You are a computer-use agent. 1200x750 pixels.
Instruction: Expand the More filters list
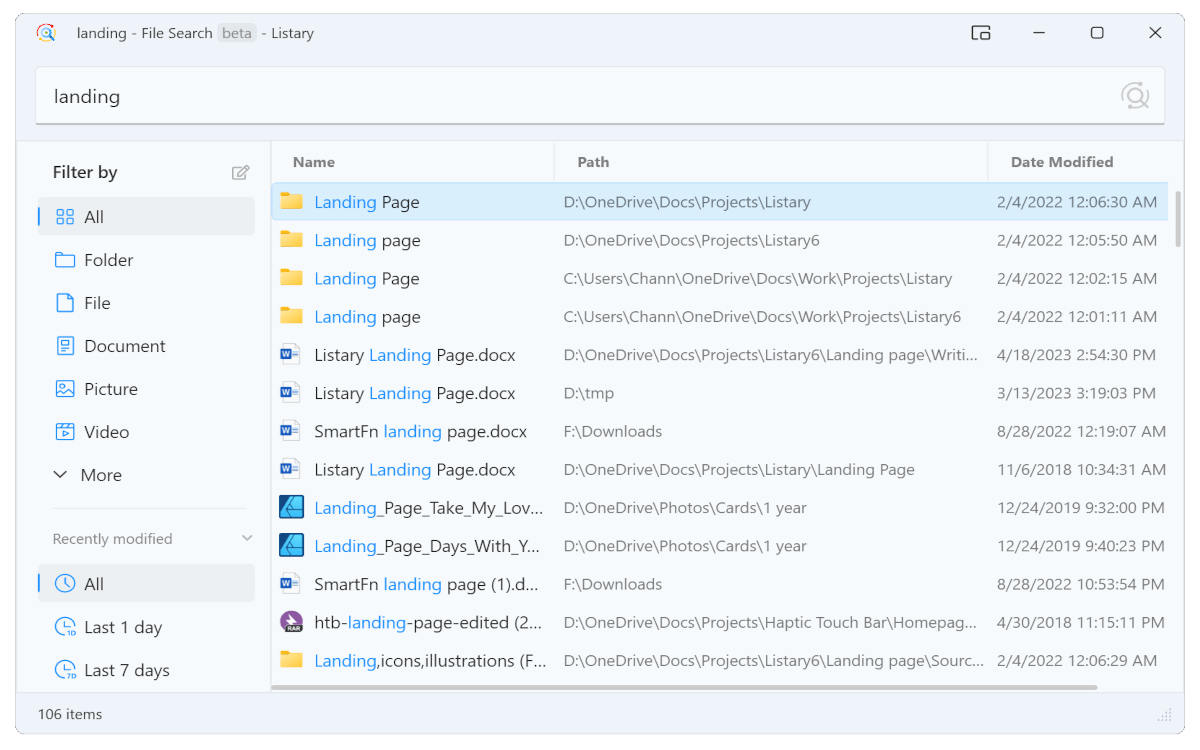point(100,475)
